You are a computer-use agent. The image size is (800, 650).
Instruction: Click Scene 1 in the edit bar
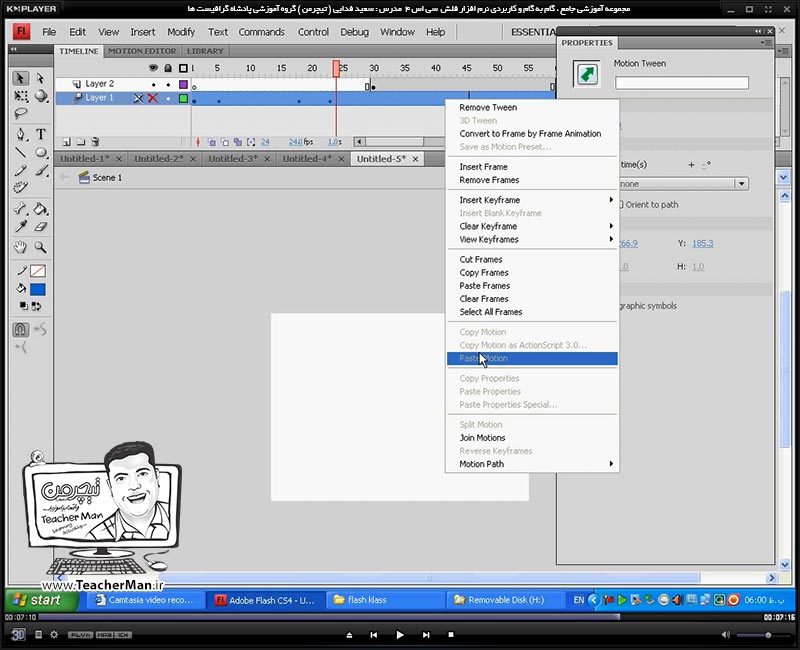point(100,178)
